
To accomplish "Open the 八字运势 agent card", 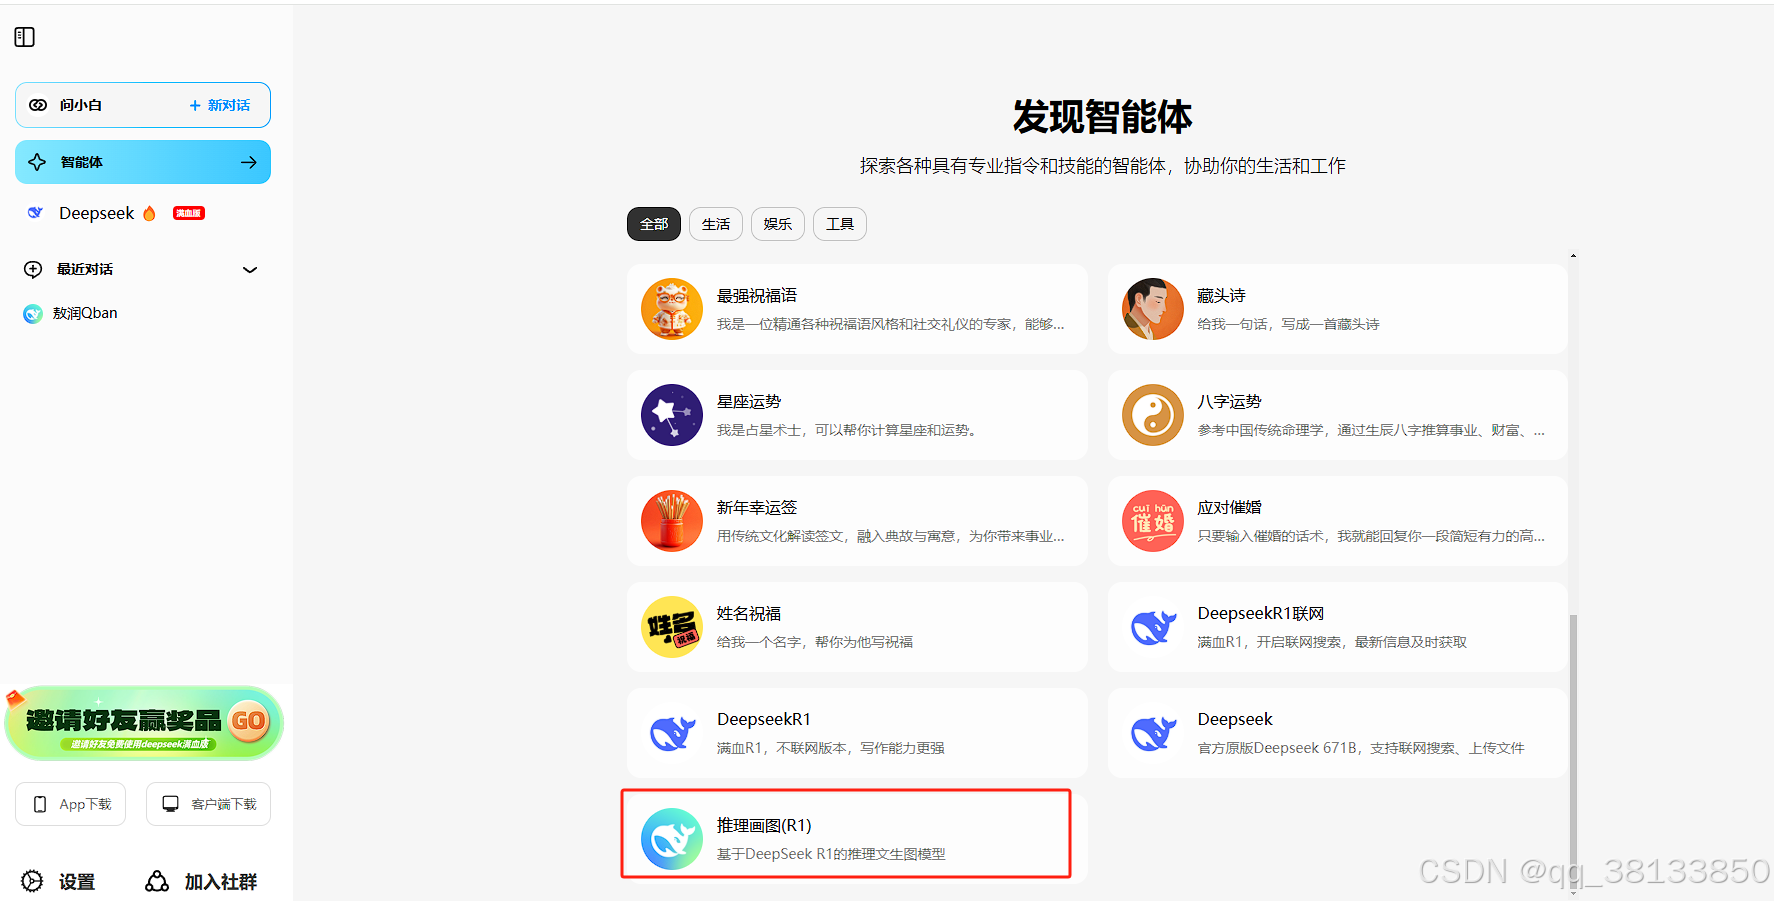I will (x=1338, y=415).
